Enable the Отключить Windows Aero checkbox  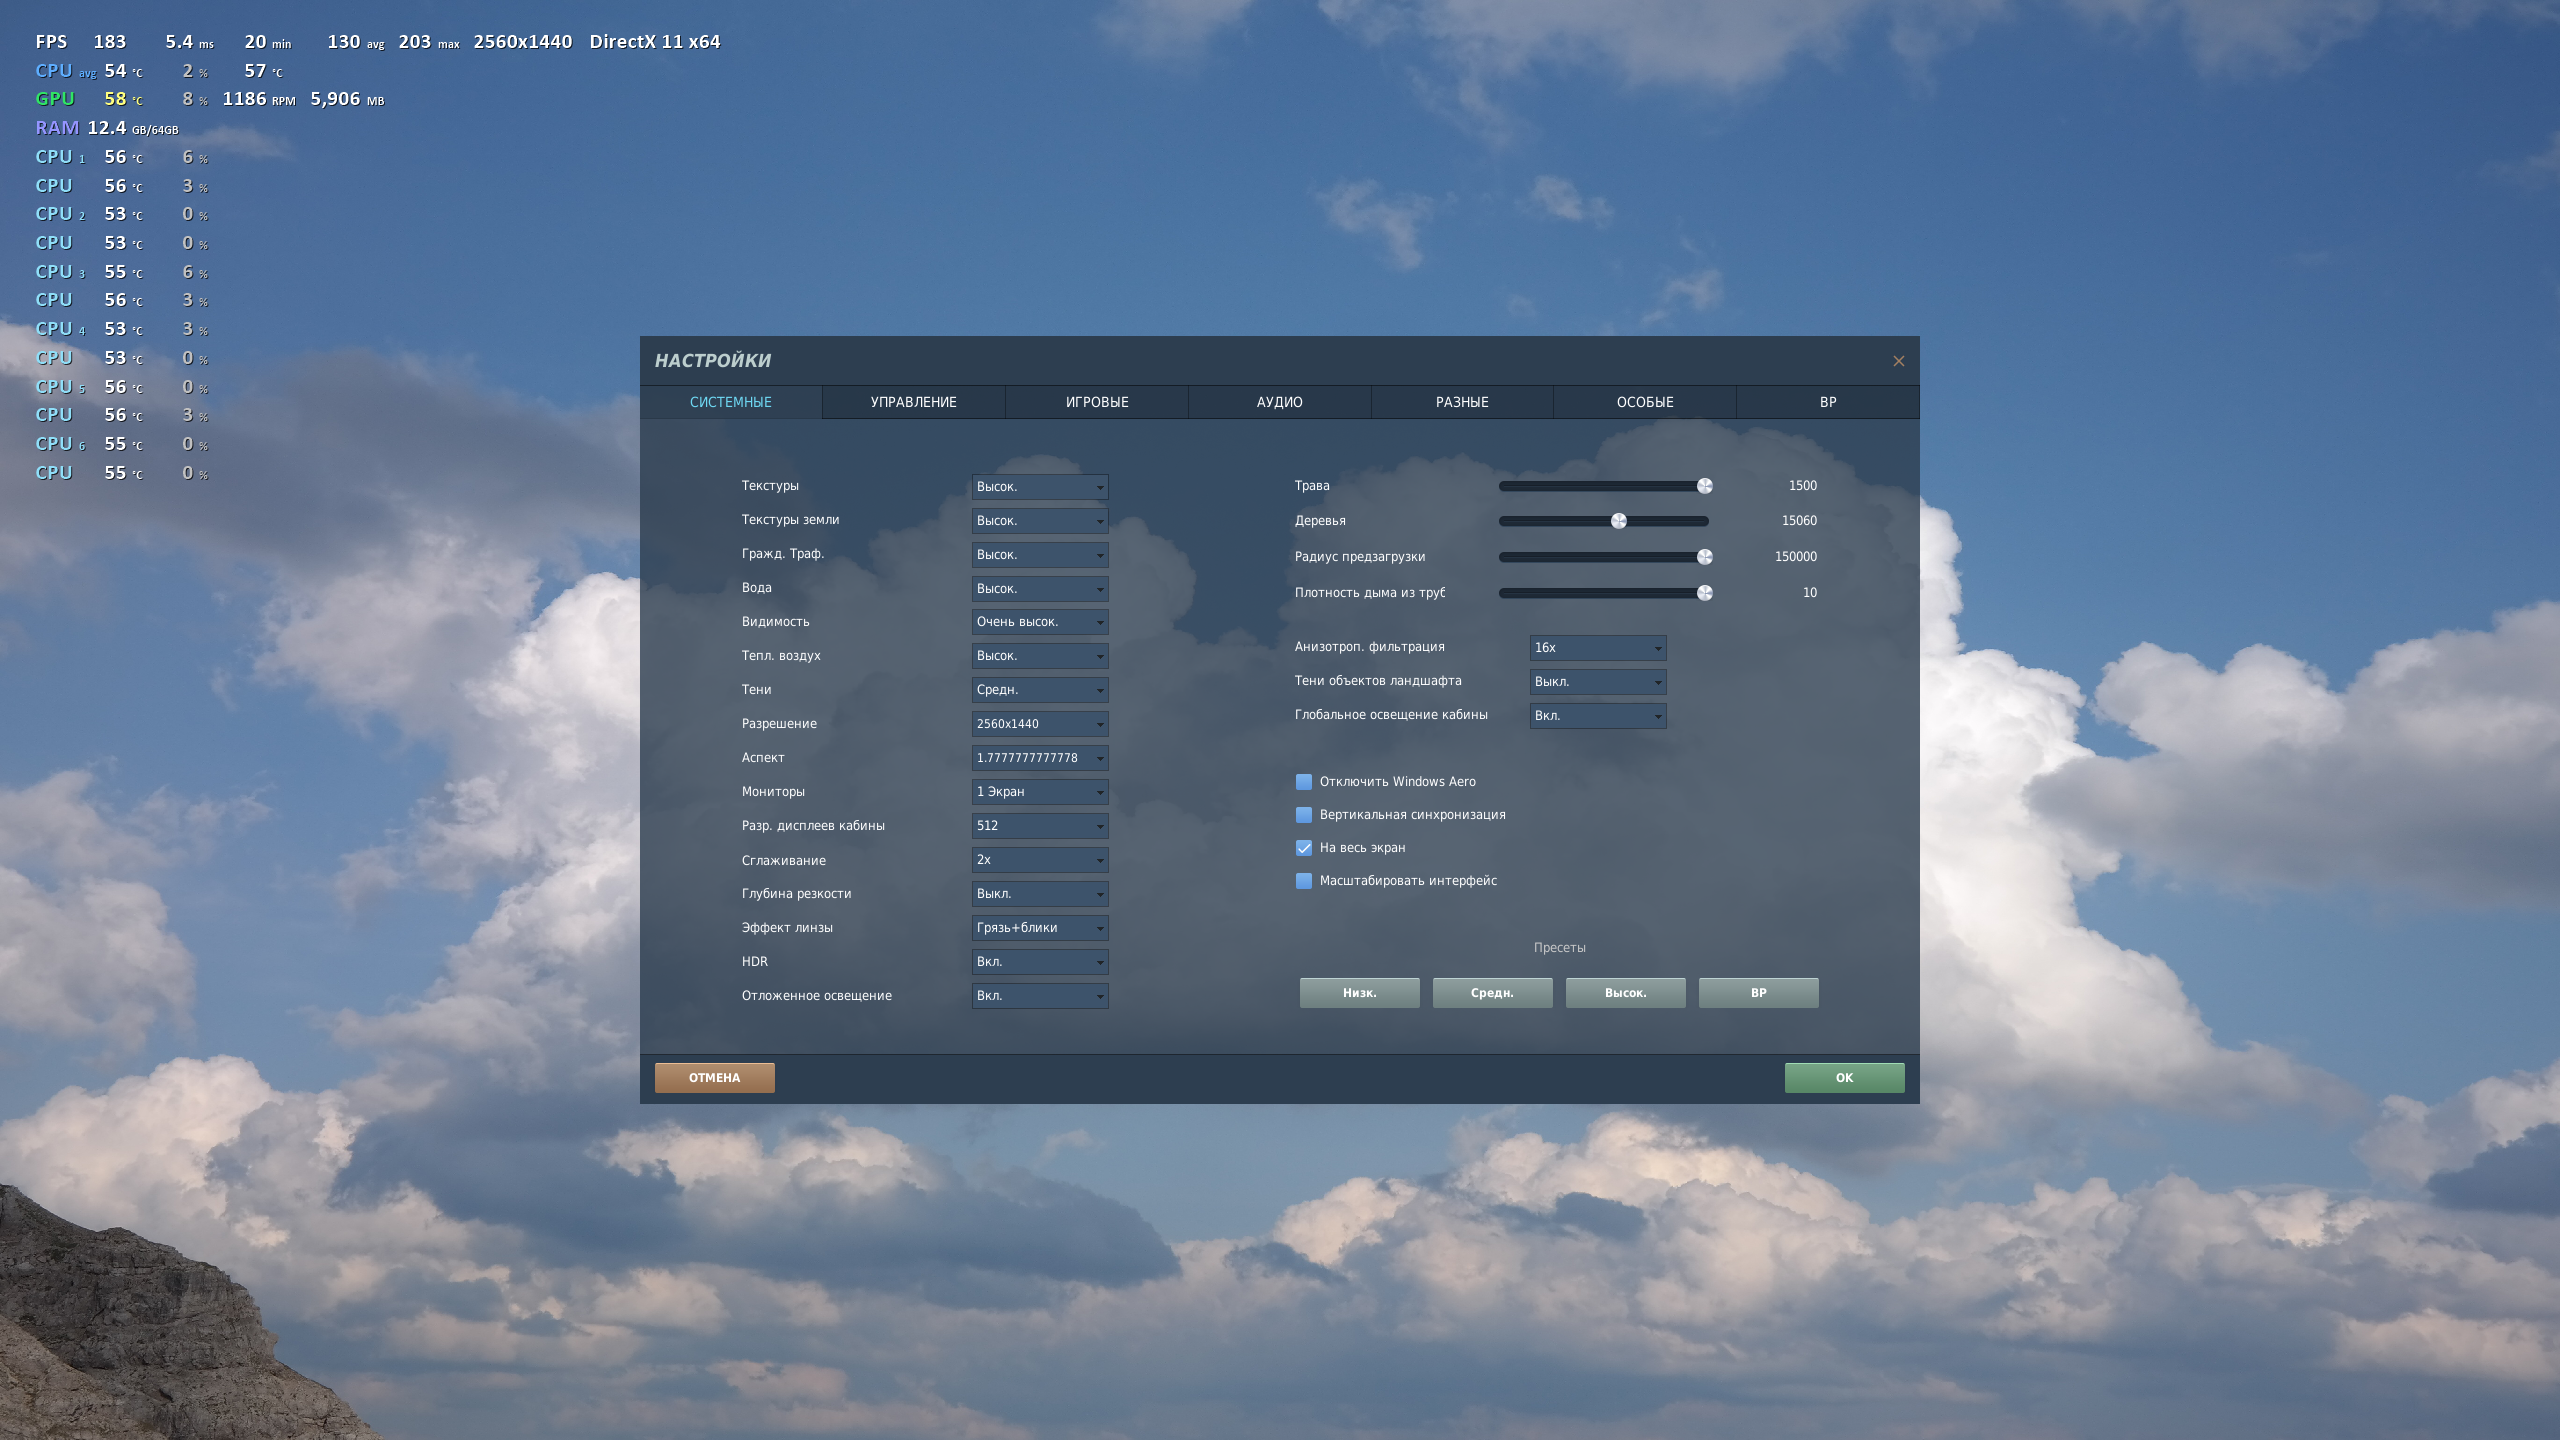(1304, 782)
